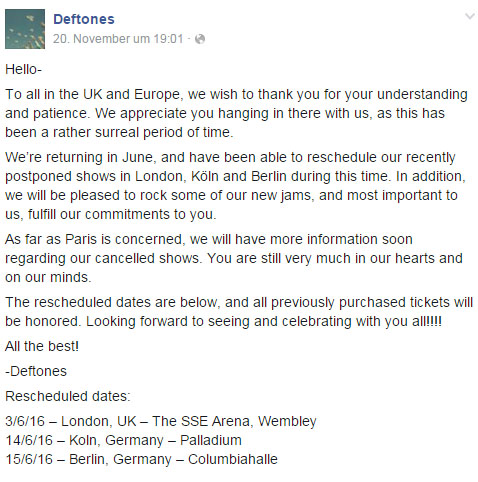Screen dimensions: 478x482
Task: Click the globe public-audience icon
Action: coord(200,39)
